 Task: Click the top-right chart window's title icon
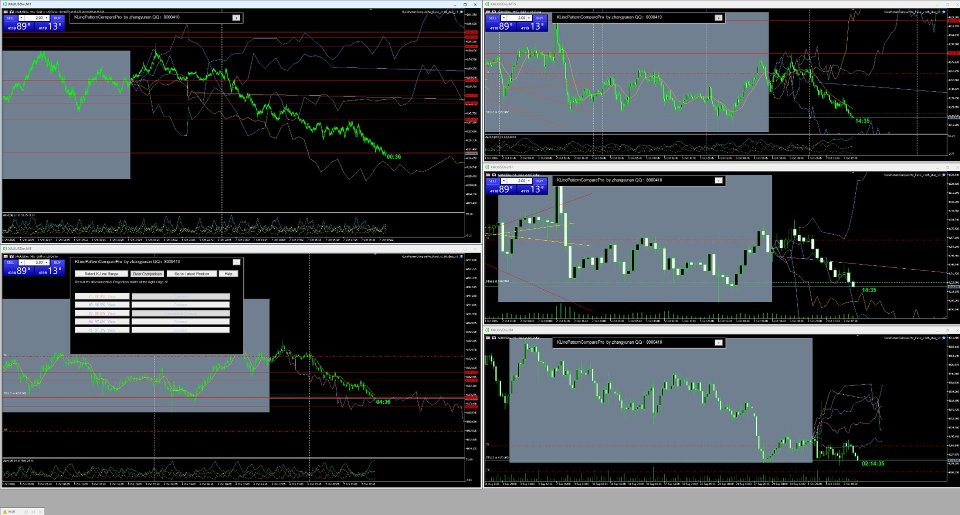pyautogui.click(x=487, y=4)
